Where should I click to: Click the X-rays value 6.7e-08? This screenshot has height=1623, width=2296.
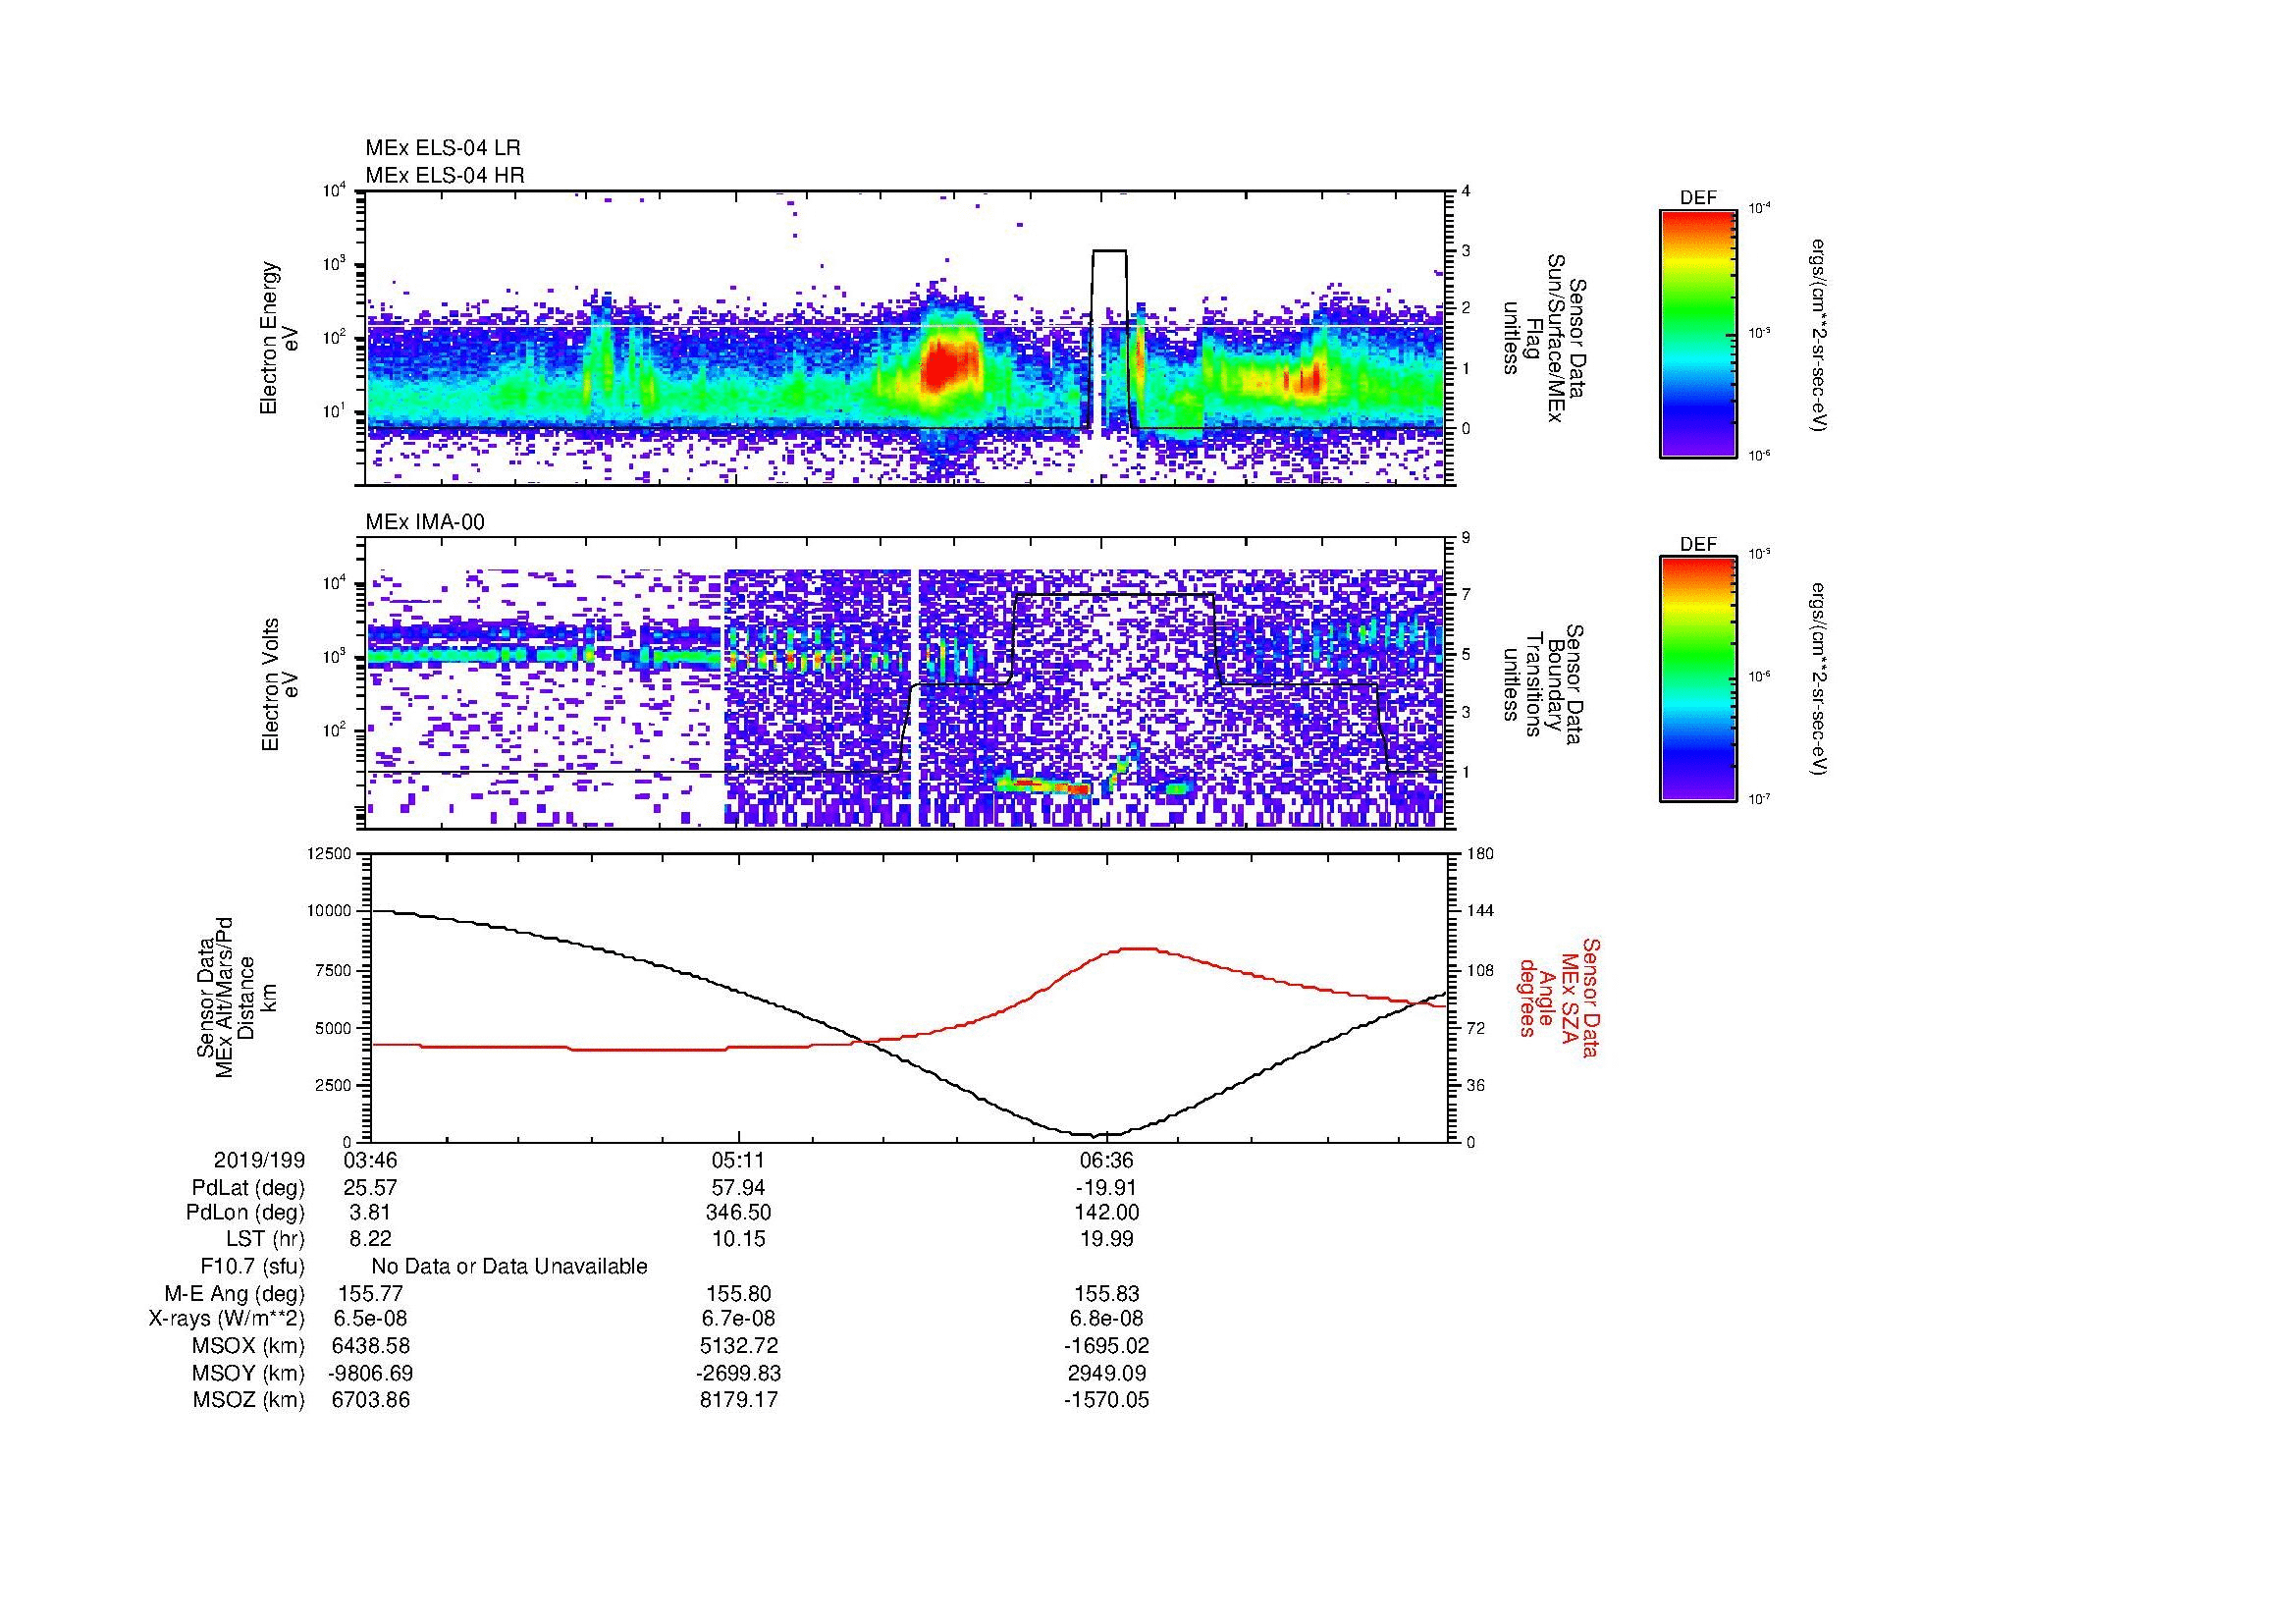pyautogui.click(x=738, y=1319)
